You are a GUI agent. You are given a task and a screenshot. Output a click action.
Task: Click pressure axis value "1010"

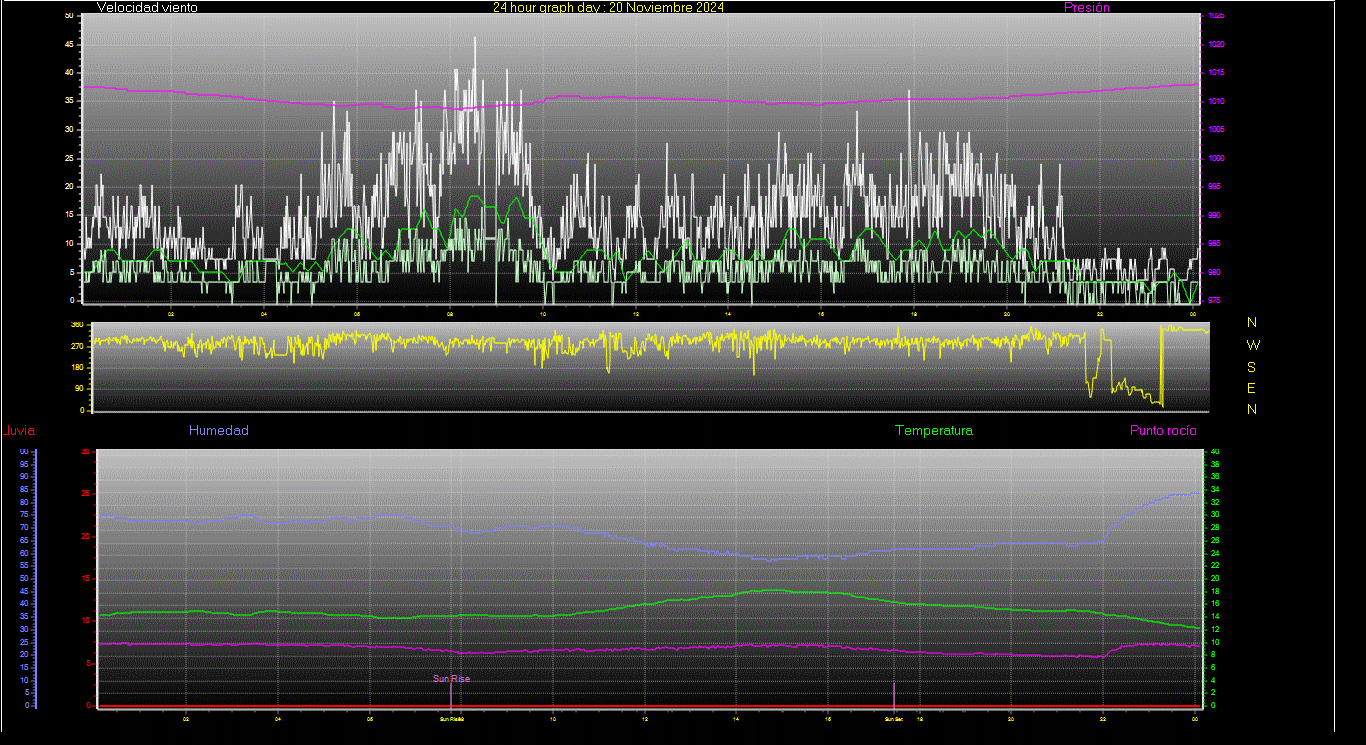pyautogui.click(x=1215, y=101)
